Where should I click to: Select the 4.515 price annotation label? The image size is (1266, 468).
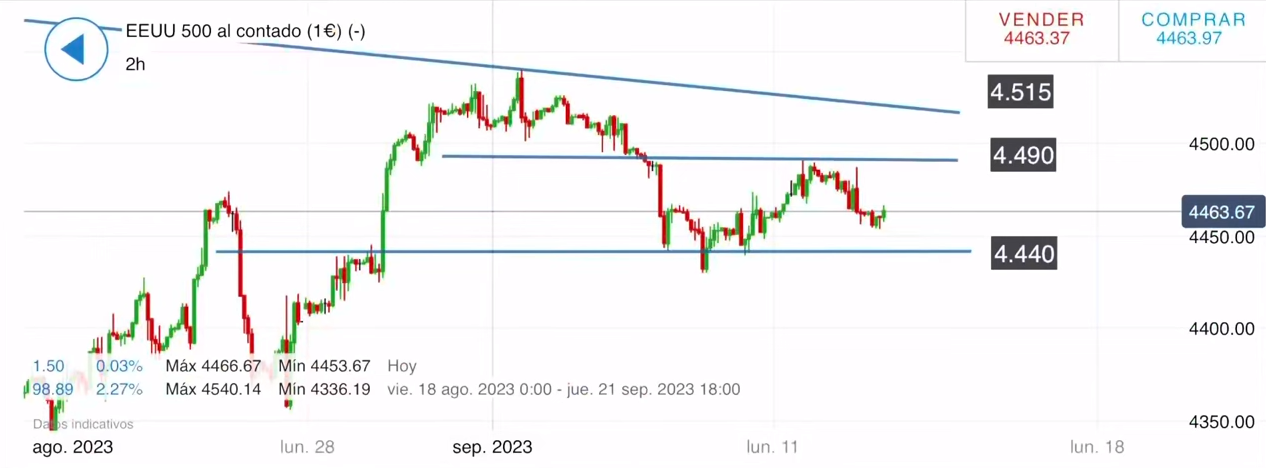(1020, 93)
